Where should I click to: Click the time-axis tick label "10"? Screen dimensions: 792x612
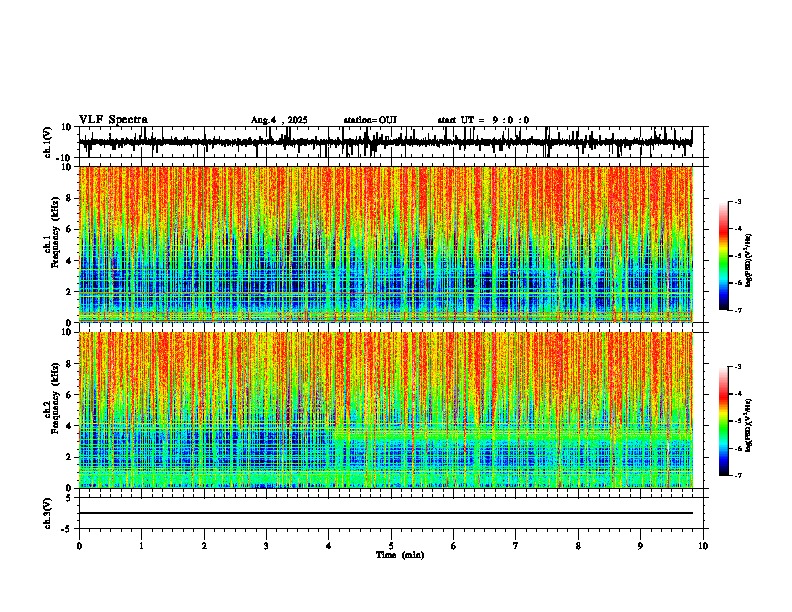703,546
